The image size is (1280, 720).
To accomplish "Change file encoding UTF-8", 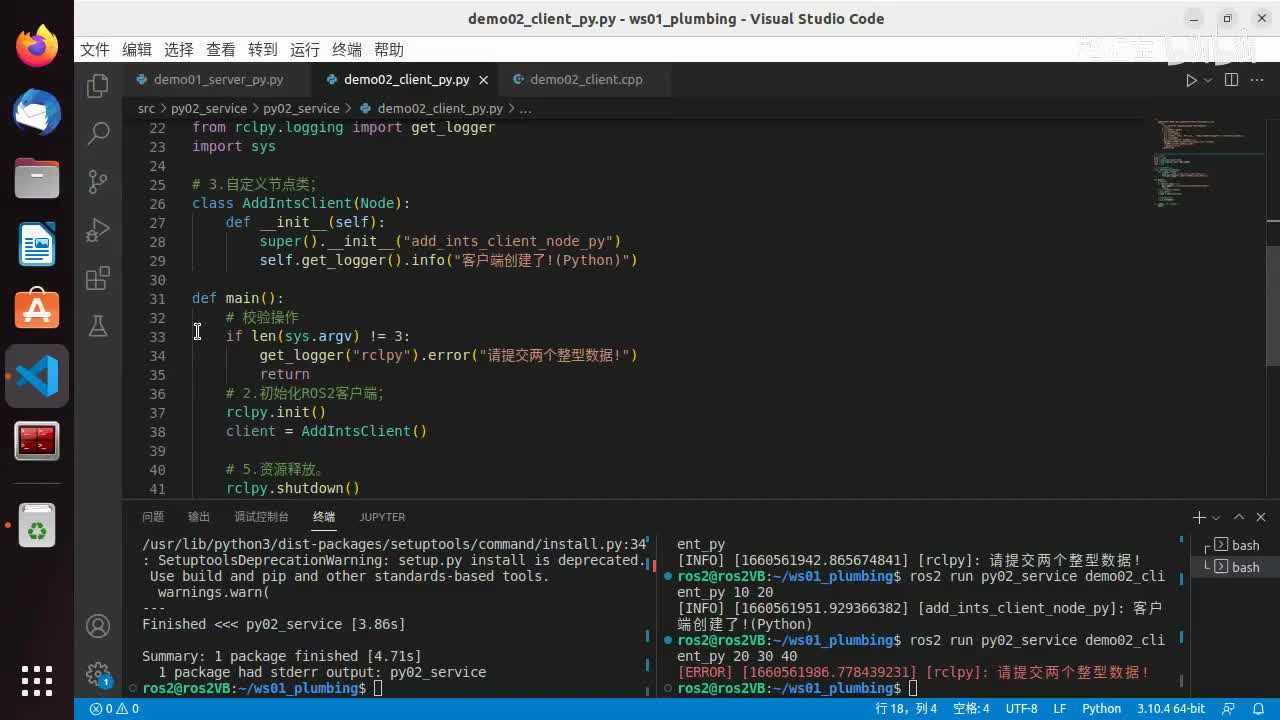I will click(1021, 709).
